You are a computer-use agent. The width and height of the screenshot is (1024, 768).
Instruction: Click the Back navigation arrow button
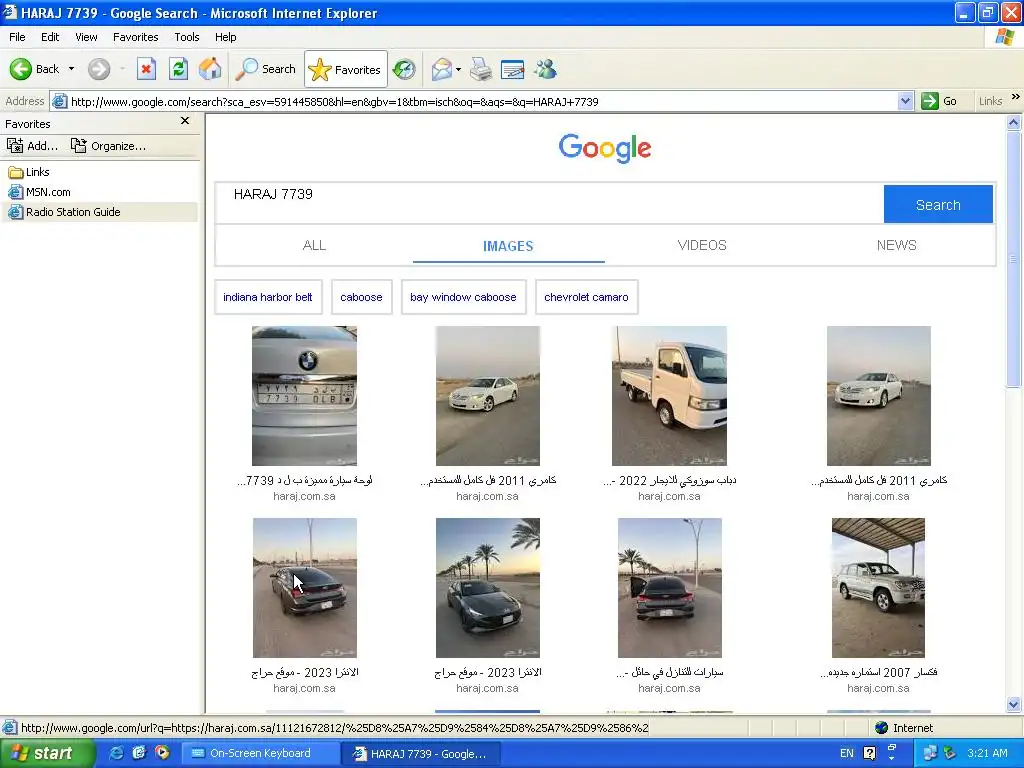[x=34, y=69]
